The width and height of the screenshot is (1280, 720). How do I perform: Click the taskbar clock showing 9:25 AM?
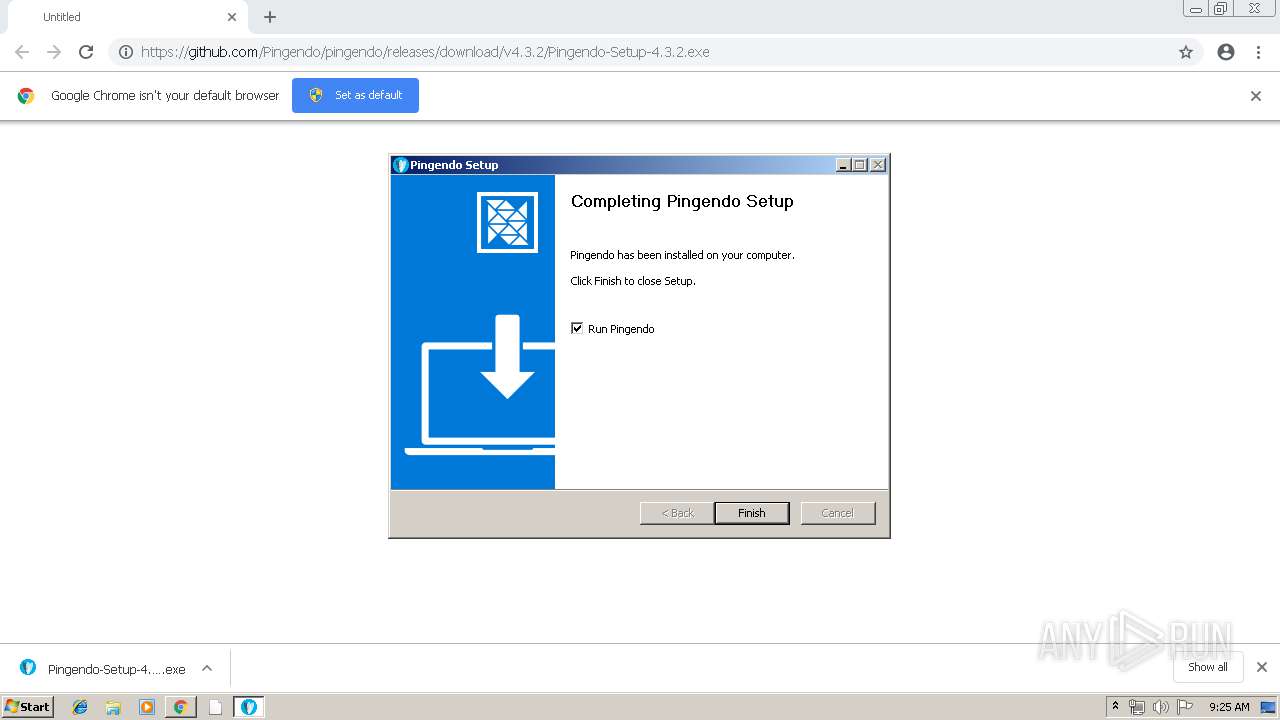pos(1229,707)
